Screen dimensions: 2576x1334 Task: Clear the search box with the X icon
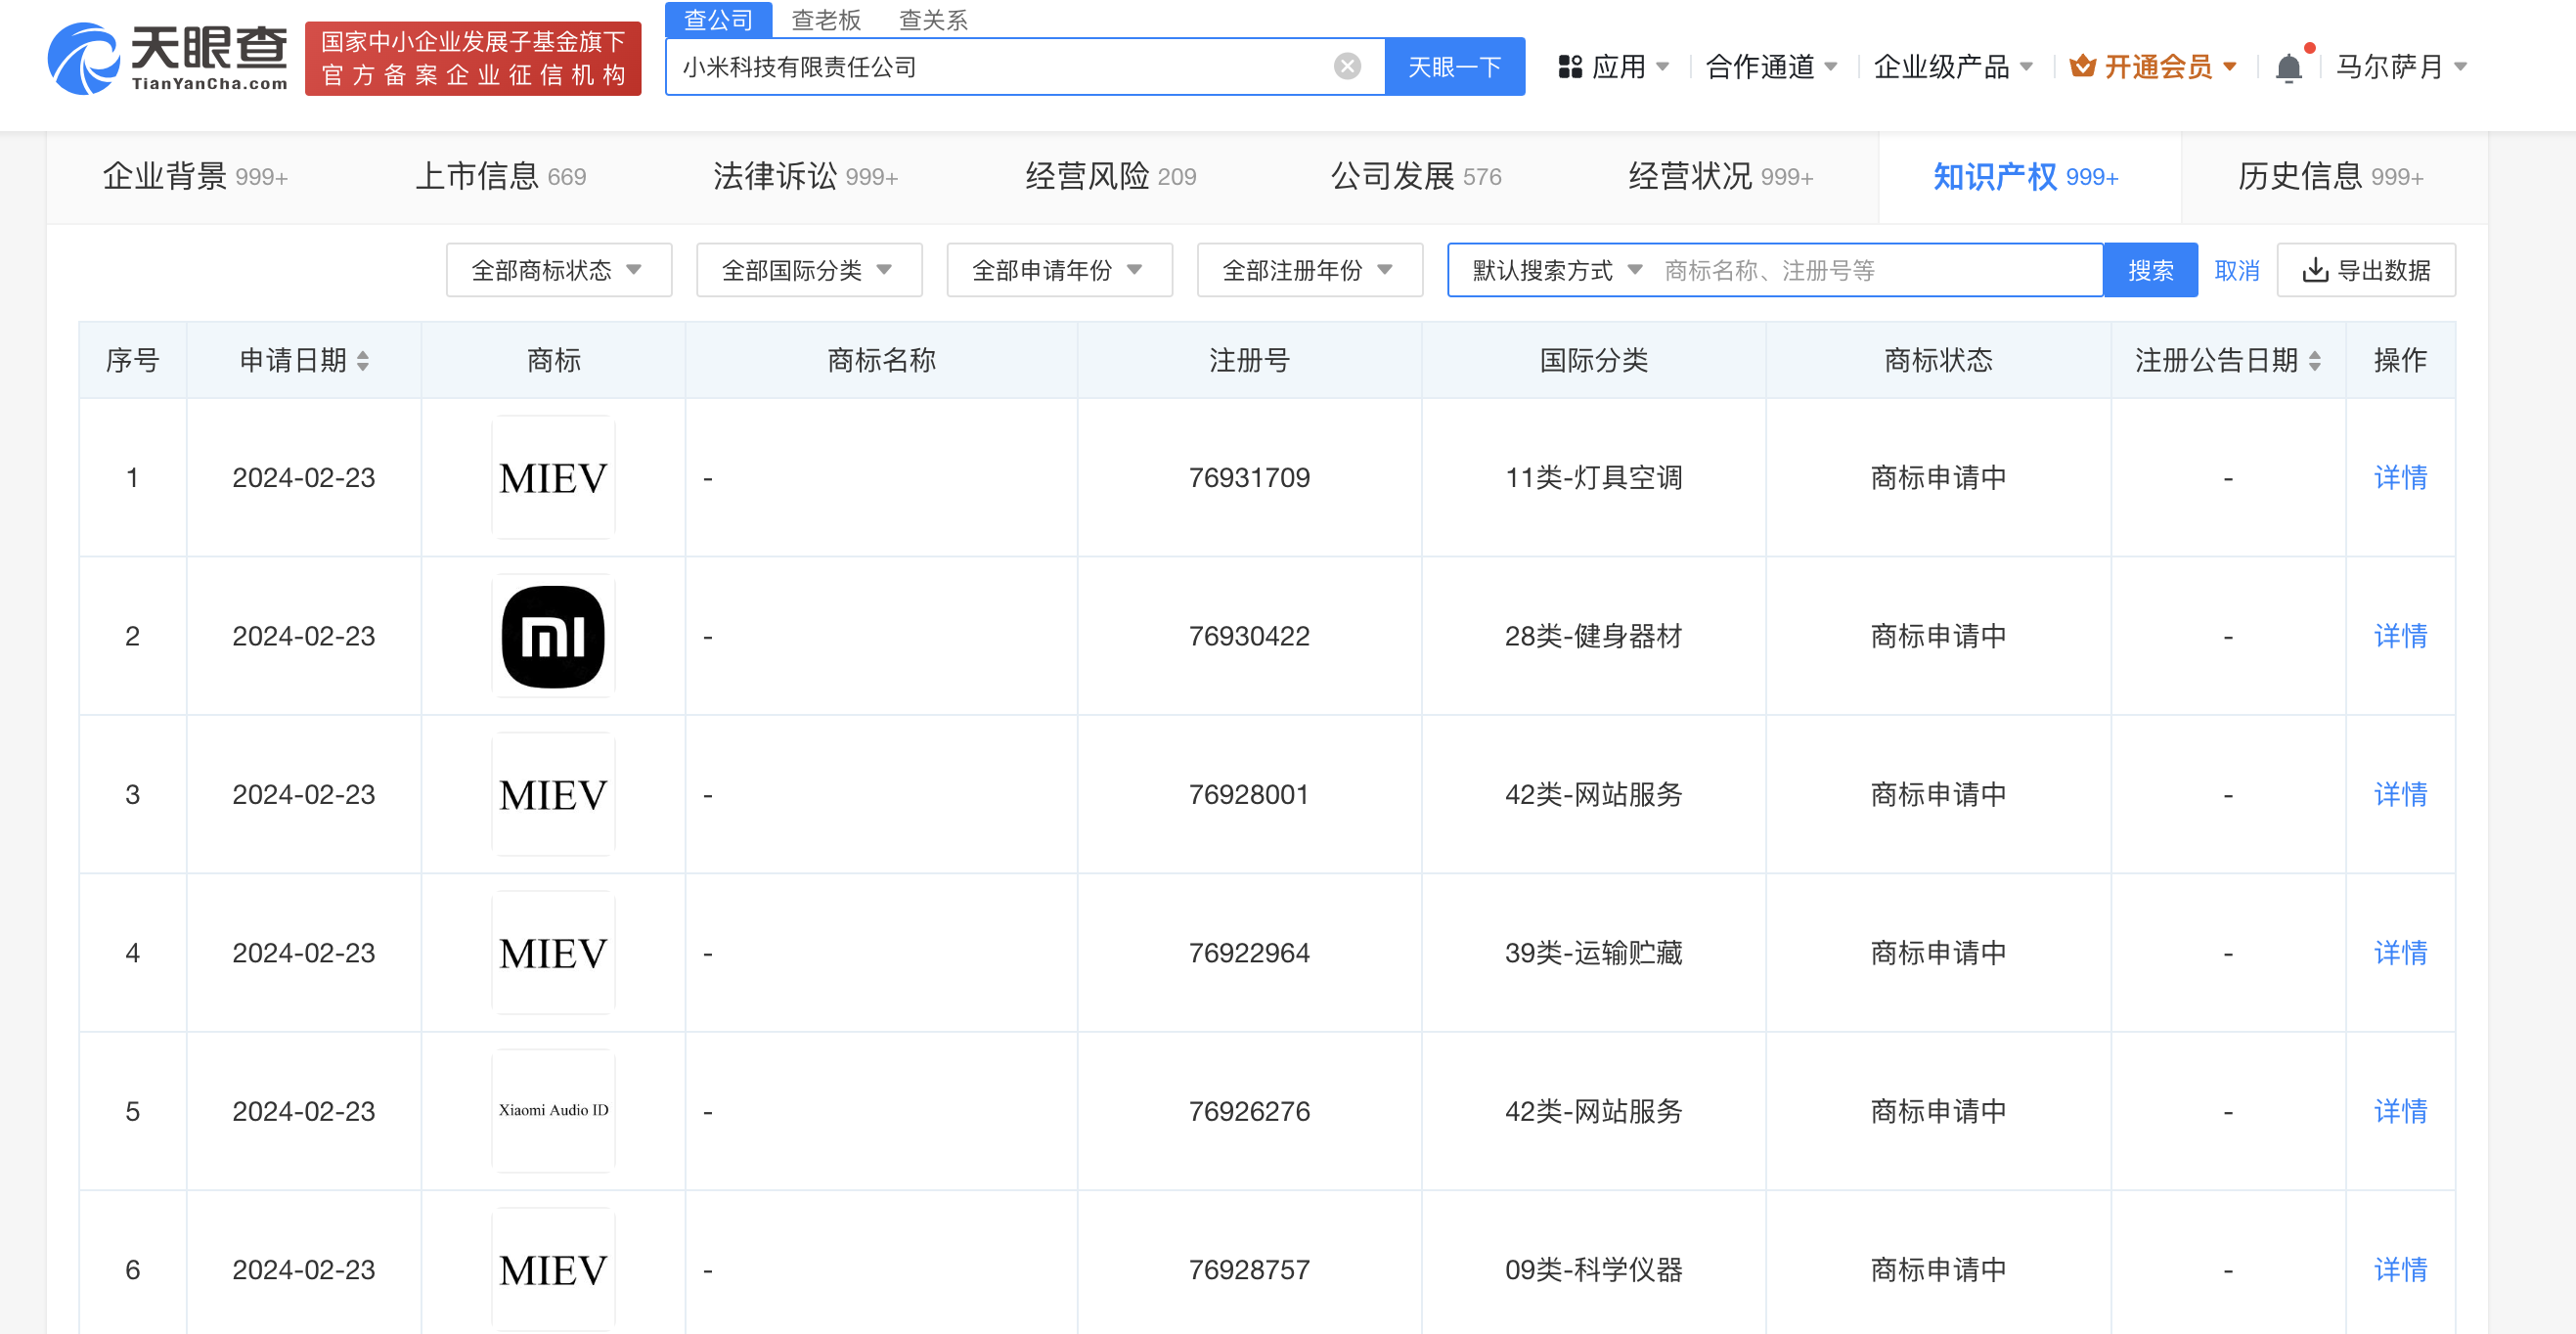click(1347, 67)
